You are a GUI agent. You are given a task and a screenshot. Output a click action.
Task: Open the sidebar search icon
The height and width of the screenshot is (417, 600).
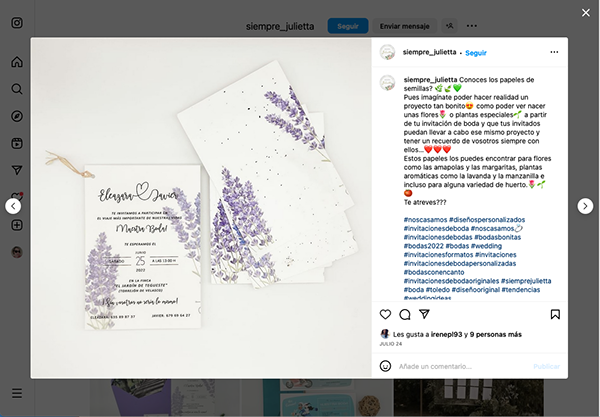point(17,89)
